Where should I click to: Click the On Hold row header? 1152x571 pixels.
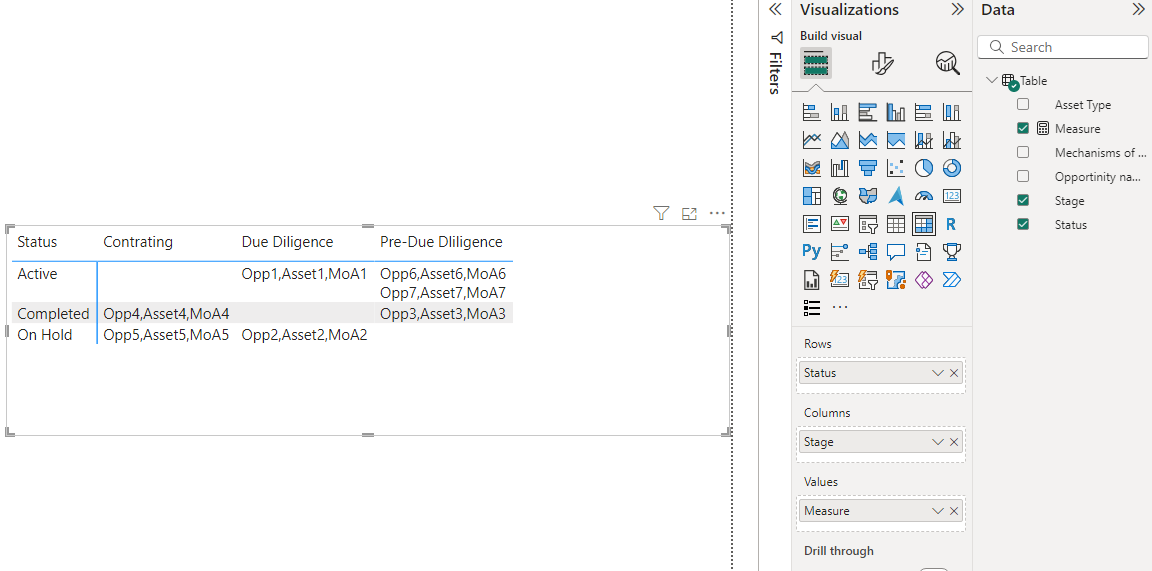(45, 335)
